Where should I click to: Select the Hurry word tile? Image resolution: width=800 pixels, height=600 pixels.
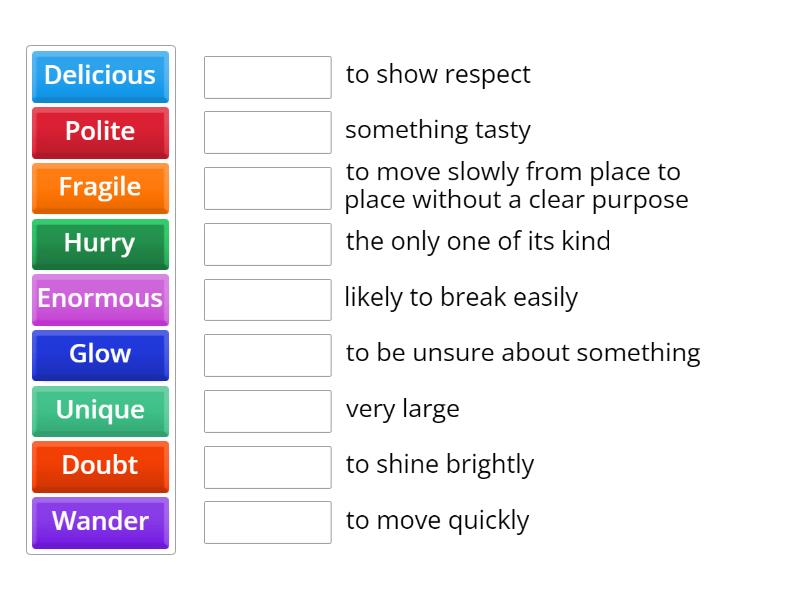pyautogui.click(x=100, y=244)
